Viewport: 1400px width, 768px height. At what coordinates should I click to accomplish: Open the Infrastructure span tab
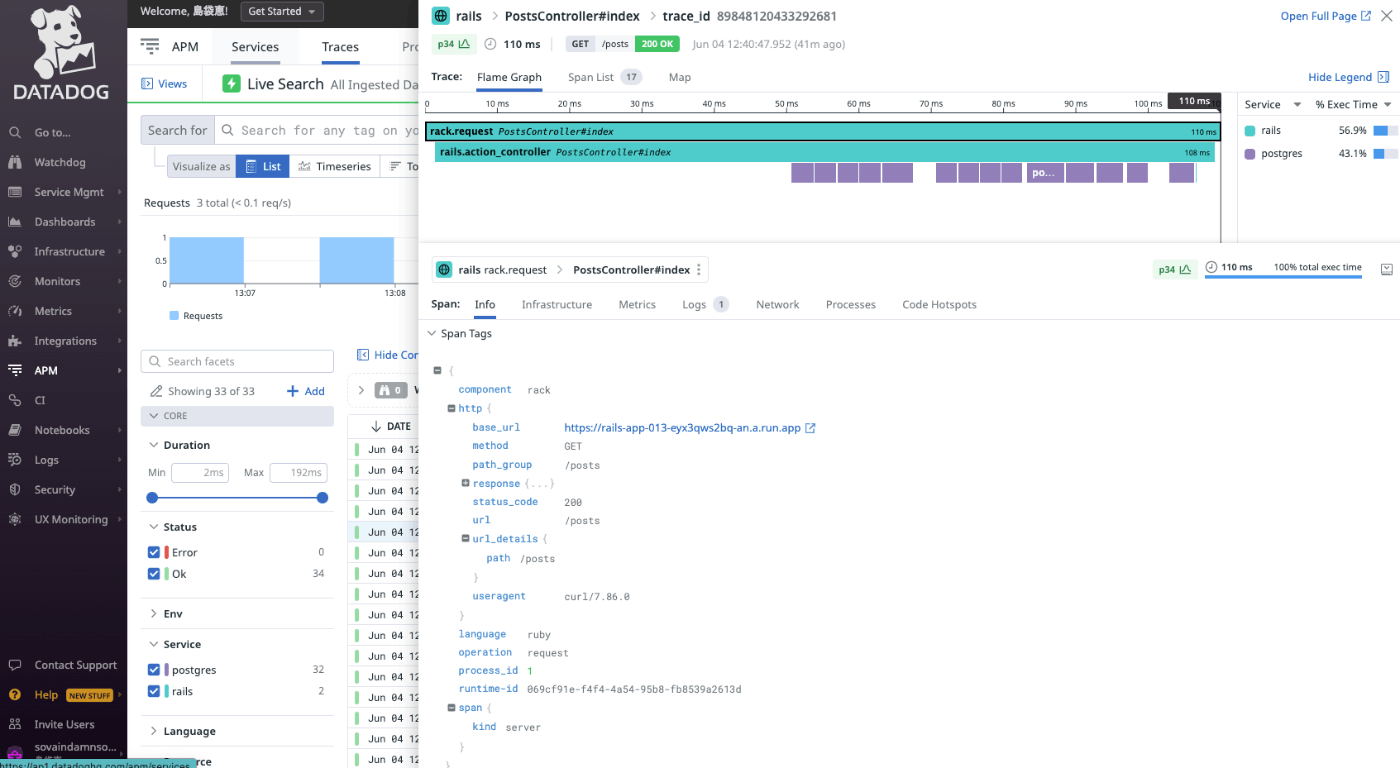click(557, 305)
